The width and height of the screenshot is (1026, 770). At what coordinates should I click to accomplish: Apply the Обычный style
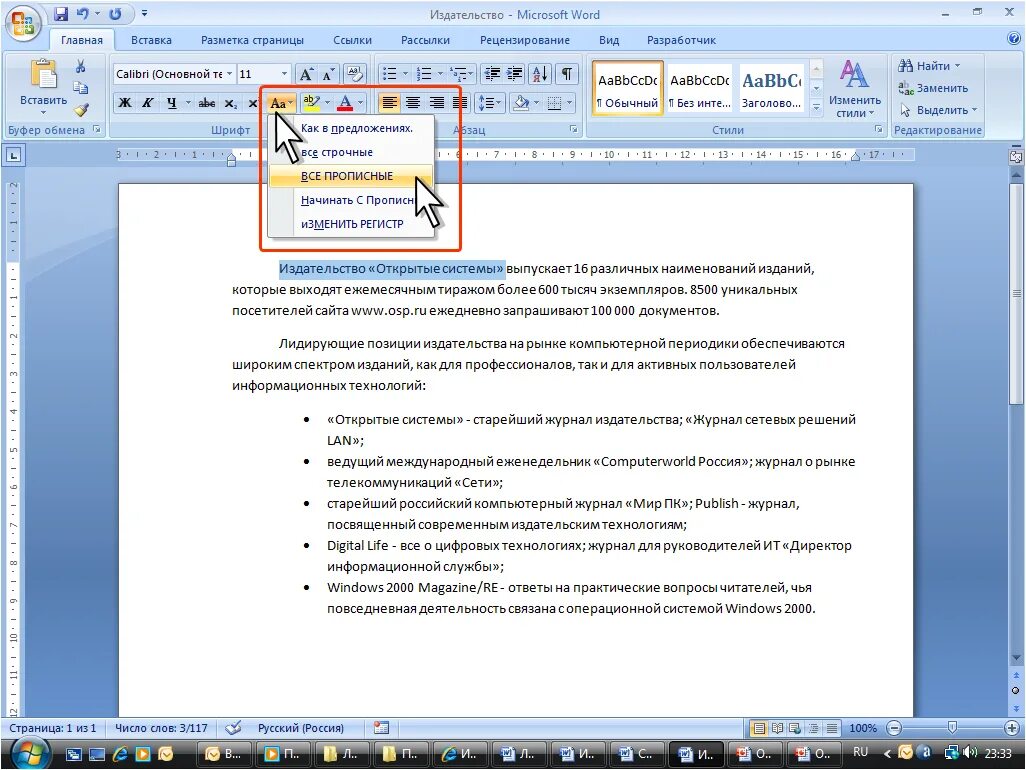click(x=628, y=90)
